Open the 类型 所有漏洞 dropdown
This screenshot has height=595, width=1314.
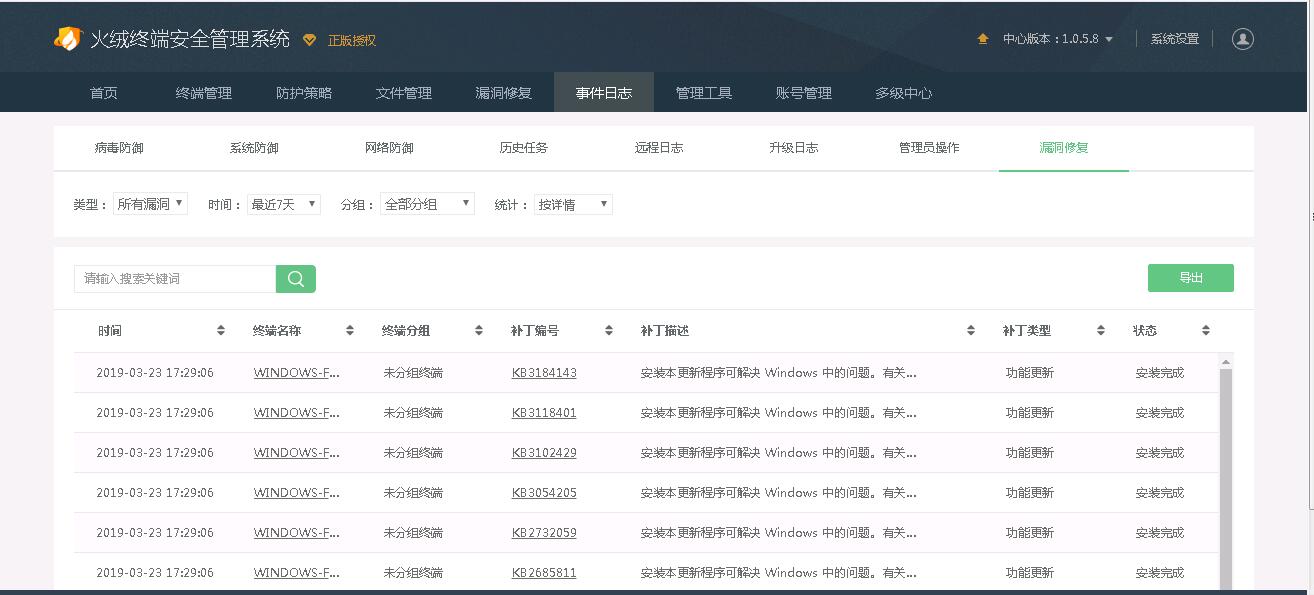point(150,204)
